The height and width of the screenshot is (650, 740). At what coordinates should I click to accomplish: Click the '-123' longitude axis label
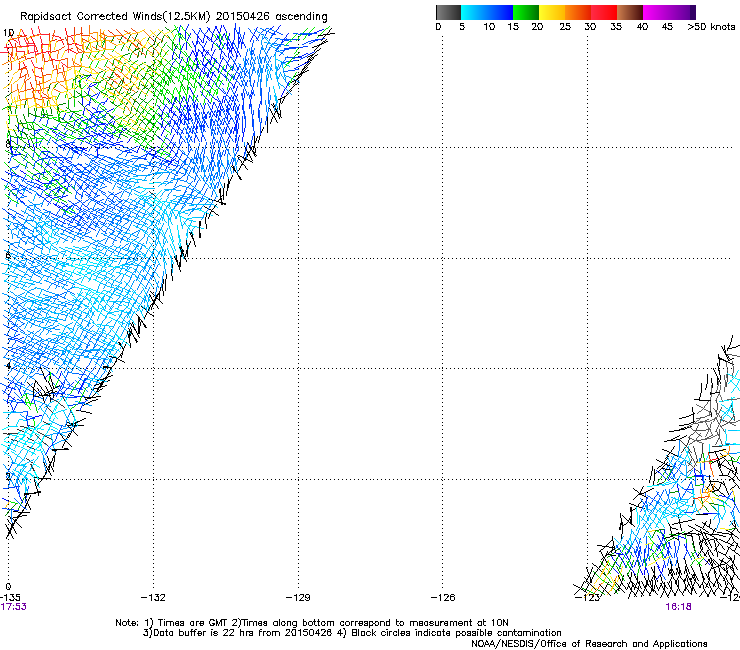click(587, 598)
